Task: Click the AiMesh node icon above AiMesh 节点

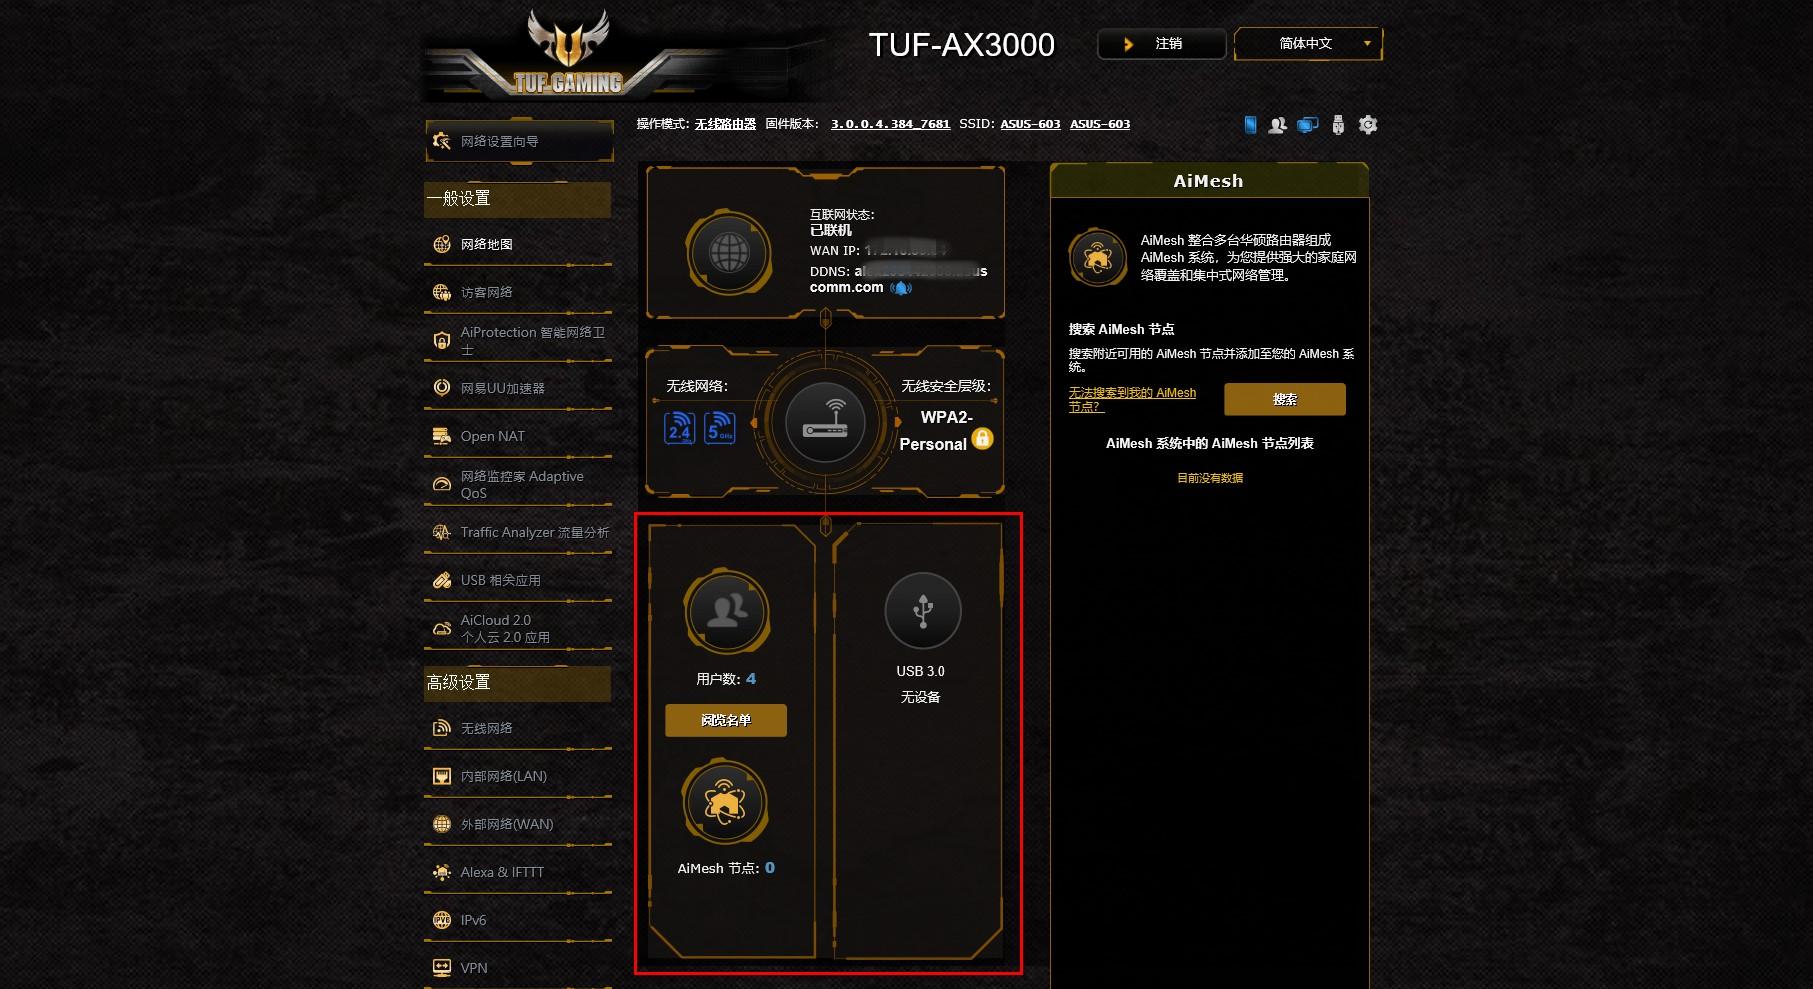Action: tap(725, 801)
